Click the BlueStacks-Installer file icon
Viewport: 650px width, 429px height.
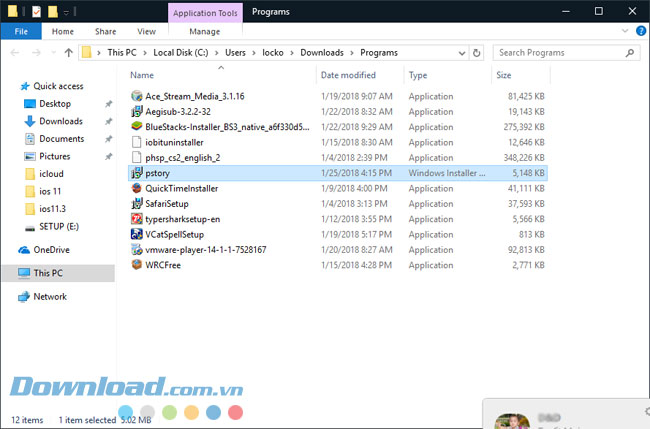coord(137,127)
